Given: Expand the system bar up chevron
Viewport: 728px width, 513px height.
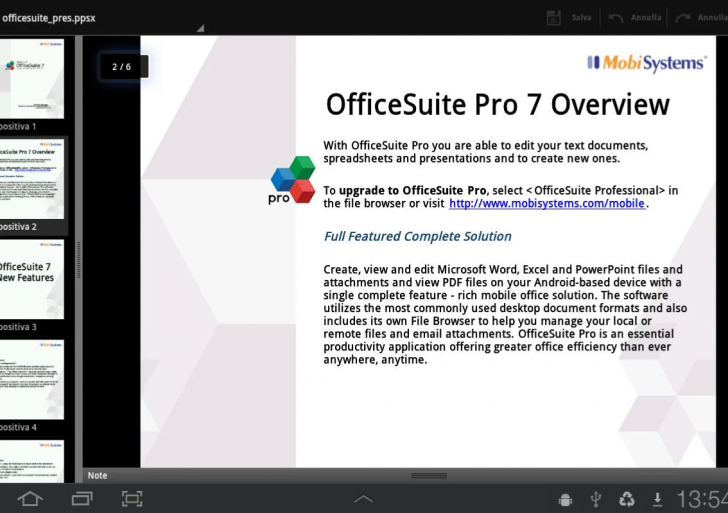Looking at the screenshot, I should point(364,499).
